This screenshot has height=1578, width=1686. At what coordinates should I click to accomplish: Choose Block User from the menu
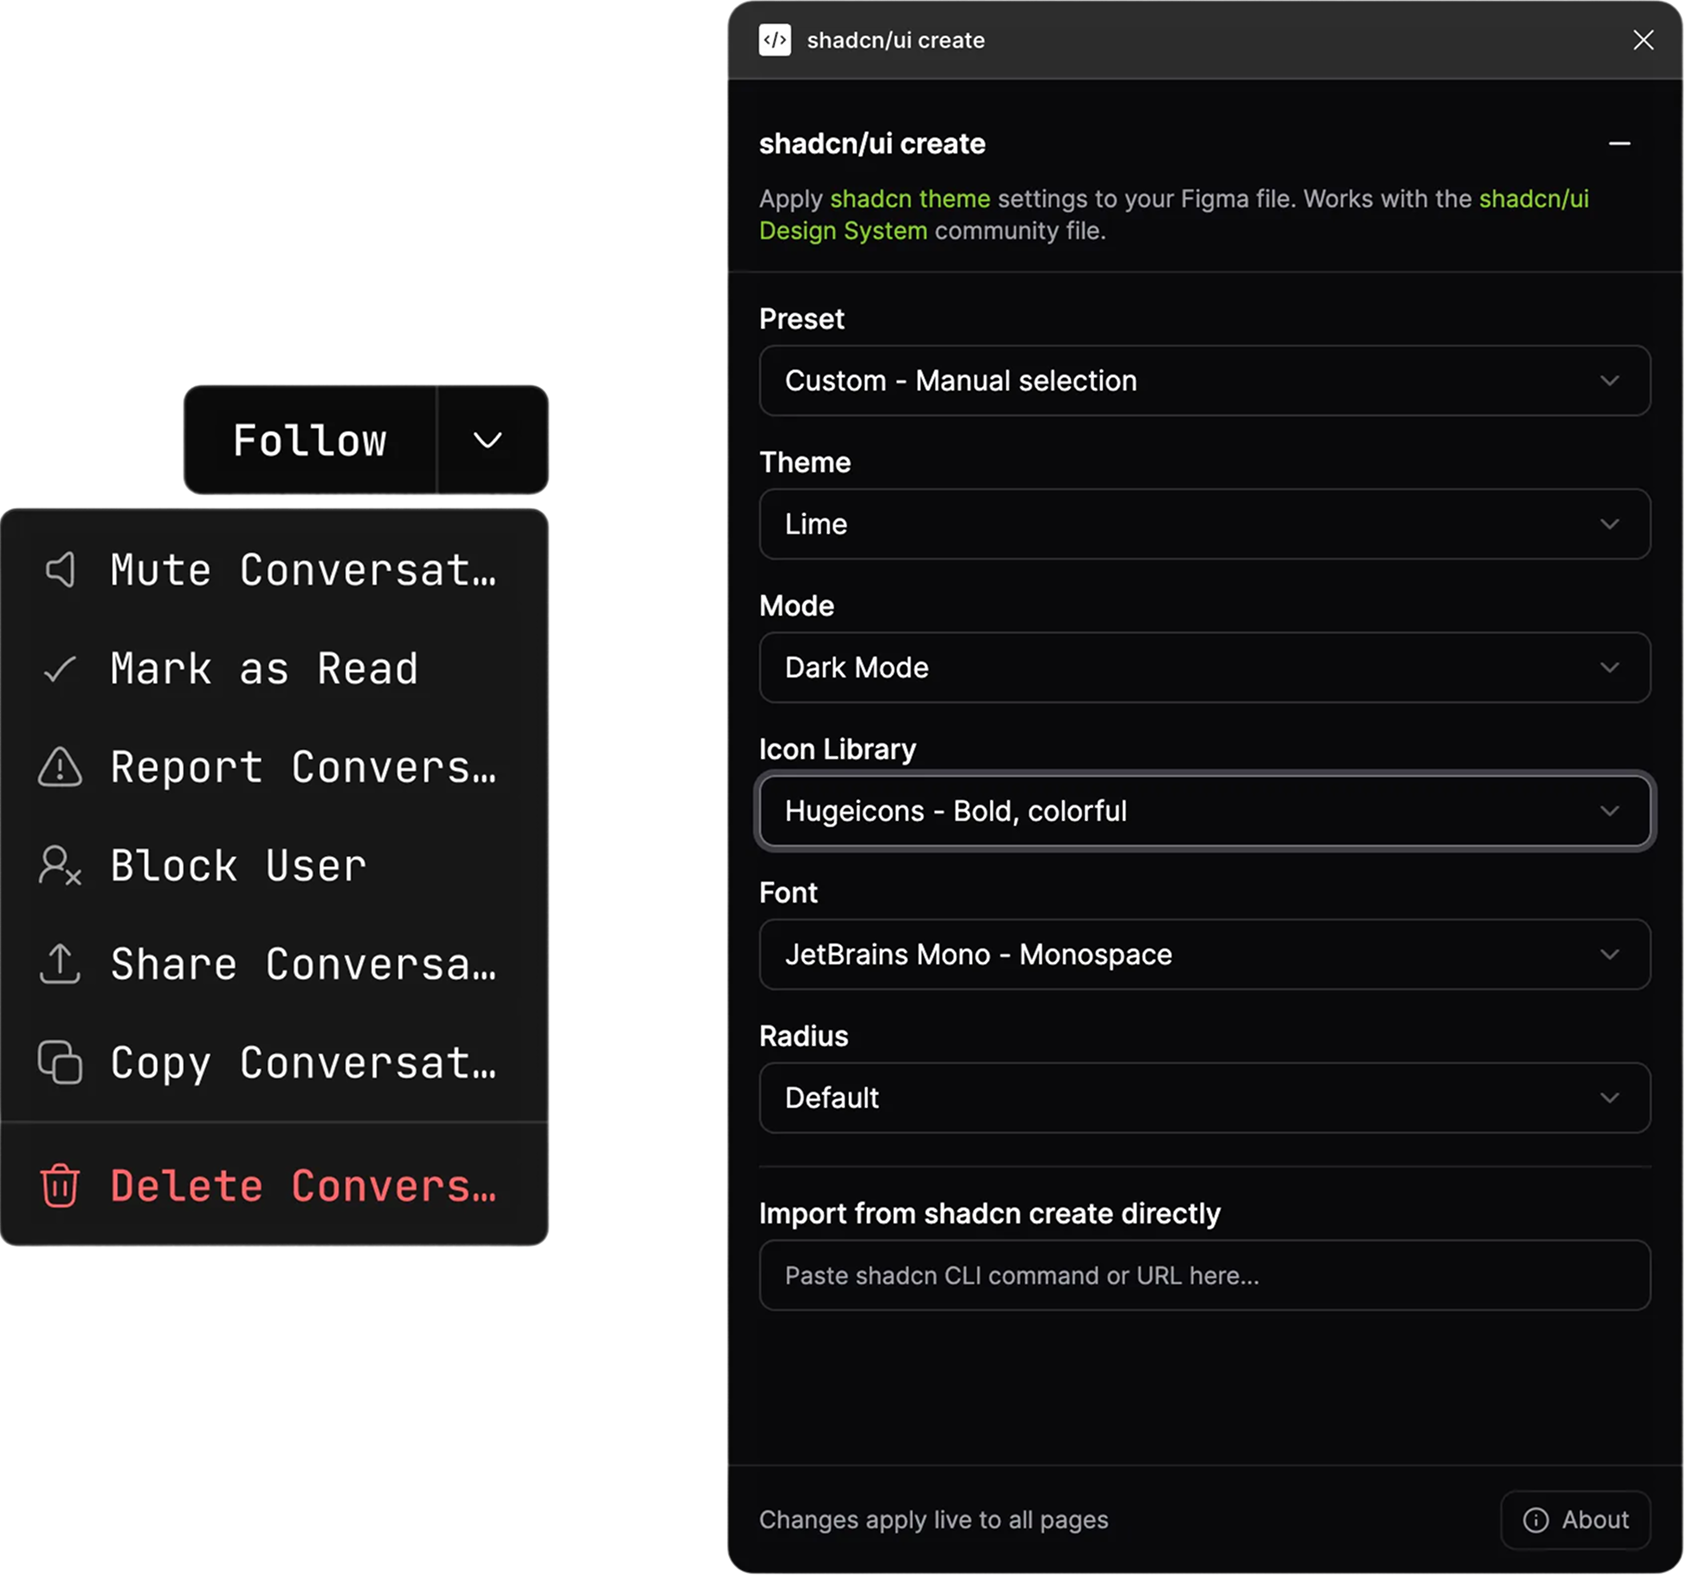tap(238, 866)
